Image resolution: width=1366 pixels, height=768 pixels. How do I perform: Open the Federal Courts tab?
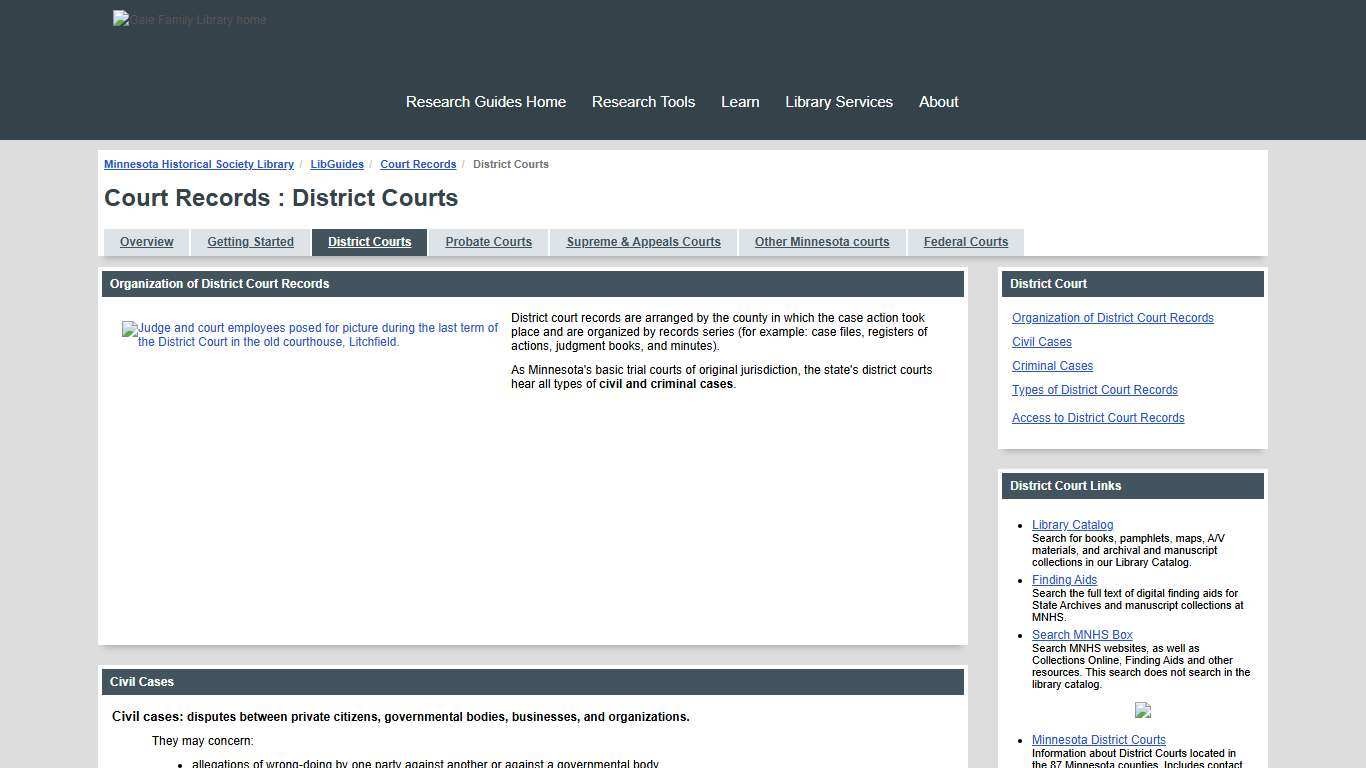click(965, 241)
